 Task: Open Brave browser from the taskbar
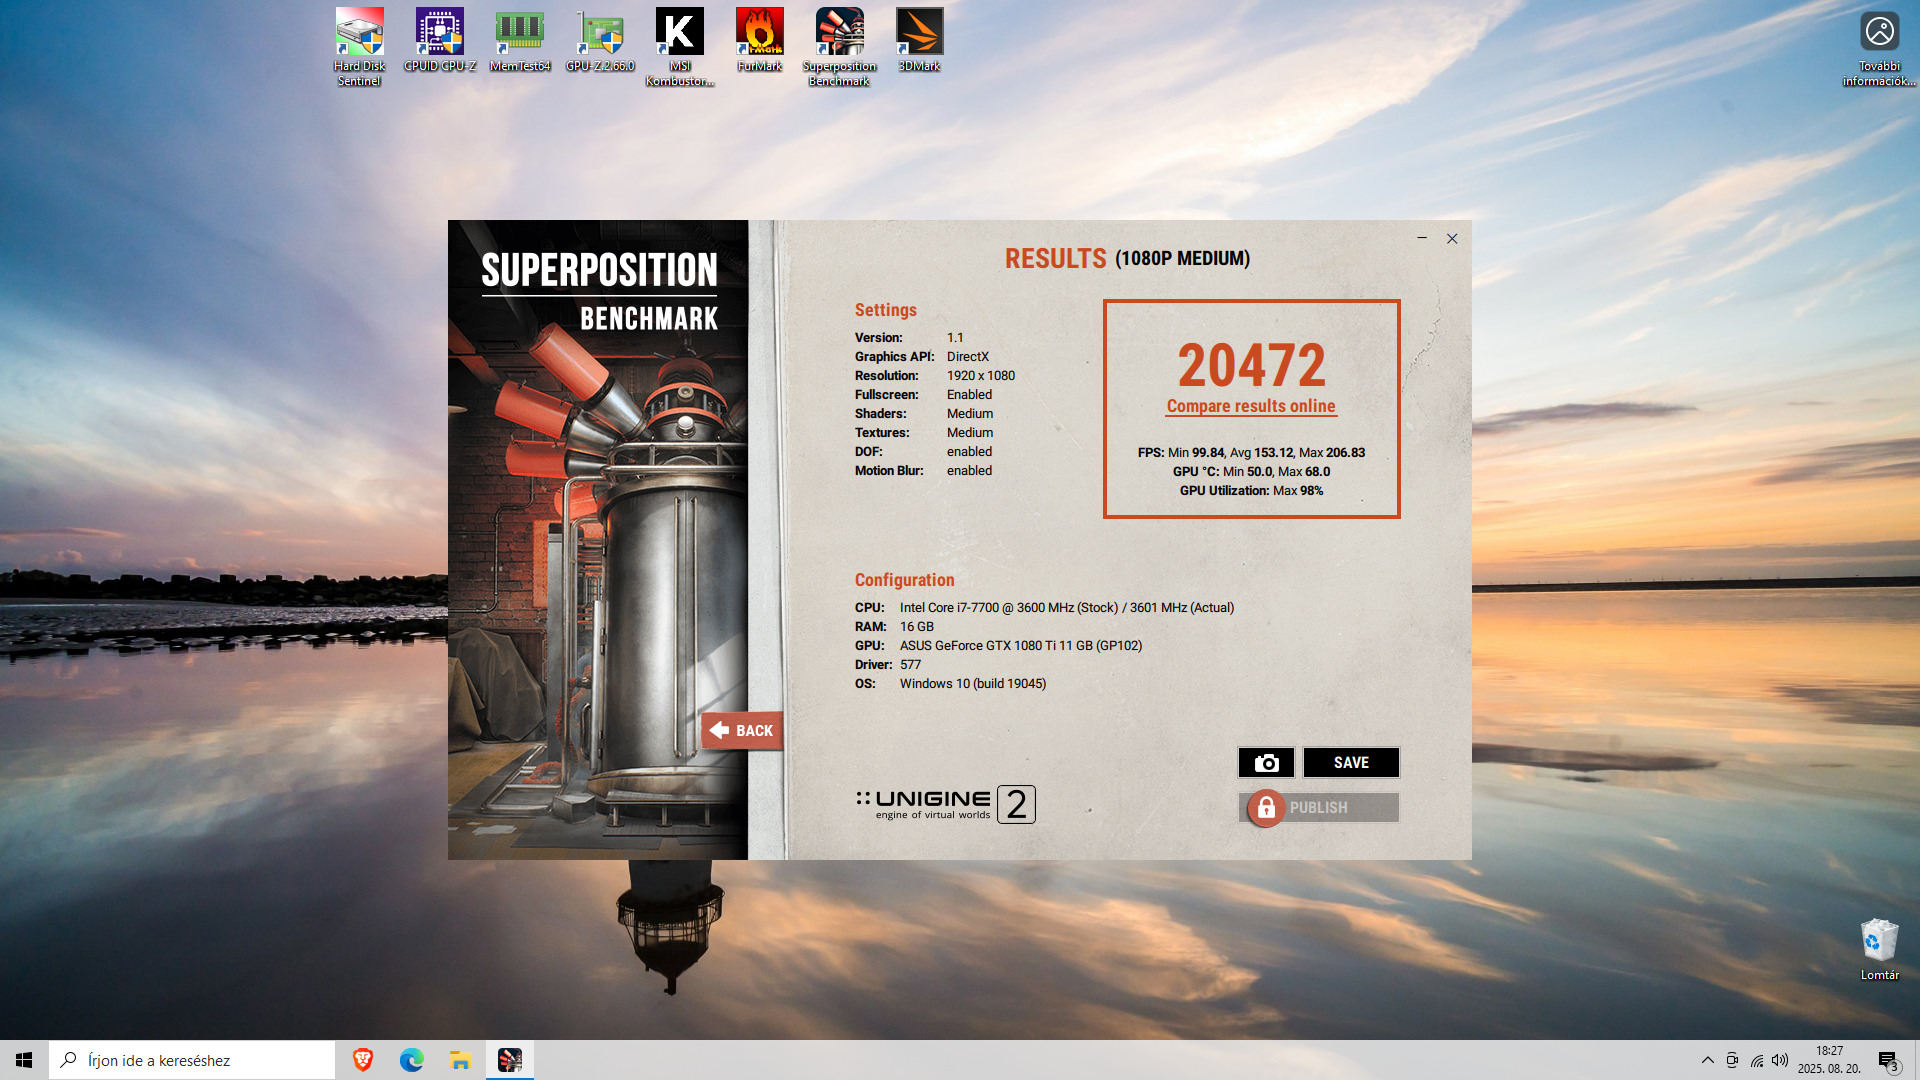363,1060
